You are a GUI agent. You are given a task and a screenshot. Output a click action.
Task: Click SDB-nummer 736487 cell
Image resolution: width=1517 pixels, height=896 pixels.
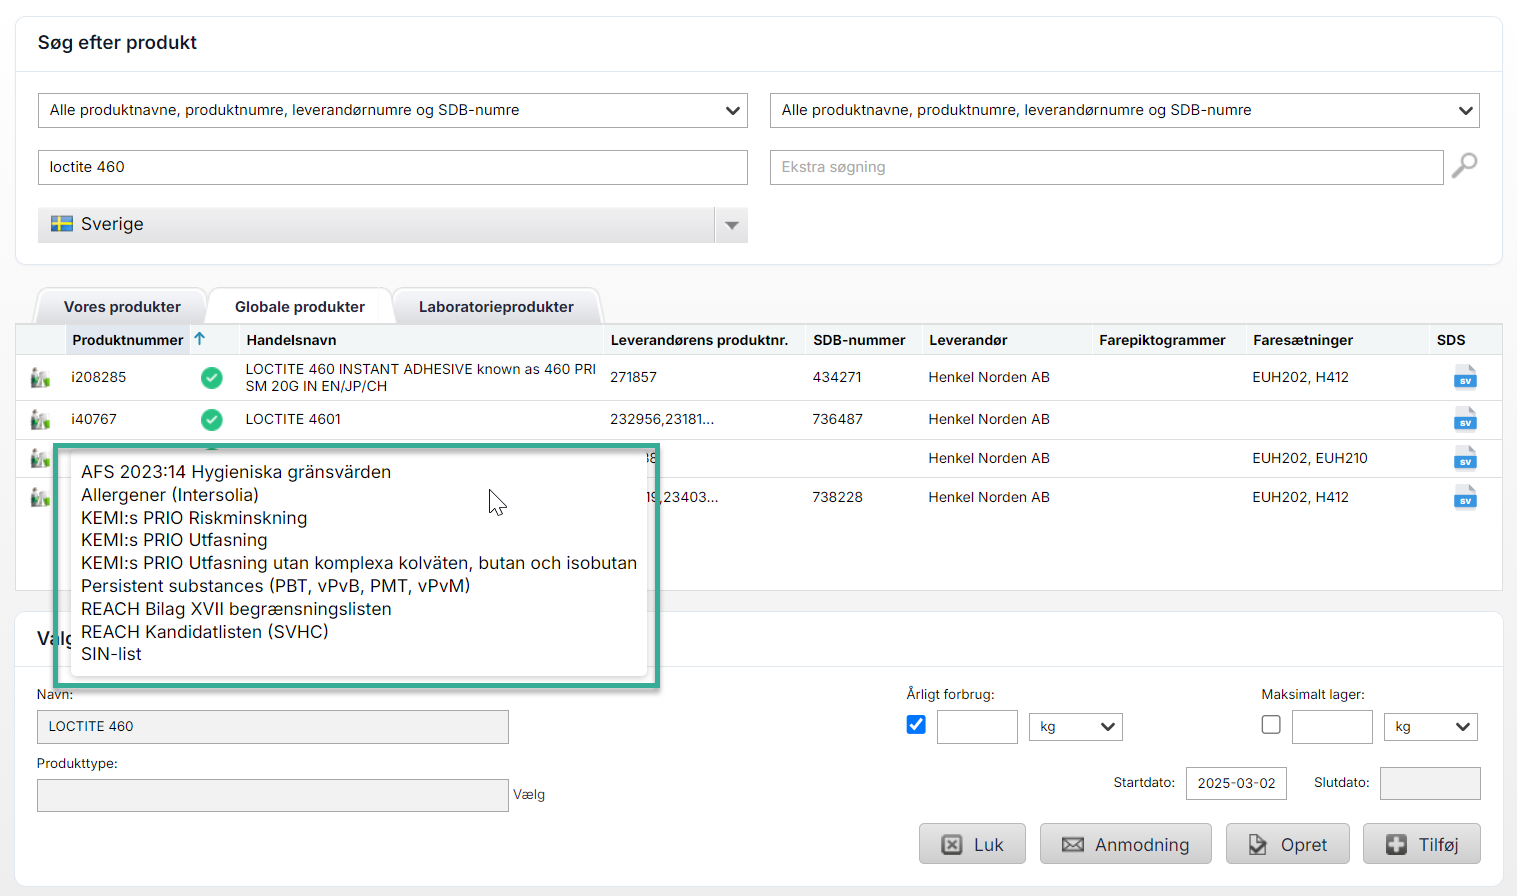click(x=837, y=419)
